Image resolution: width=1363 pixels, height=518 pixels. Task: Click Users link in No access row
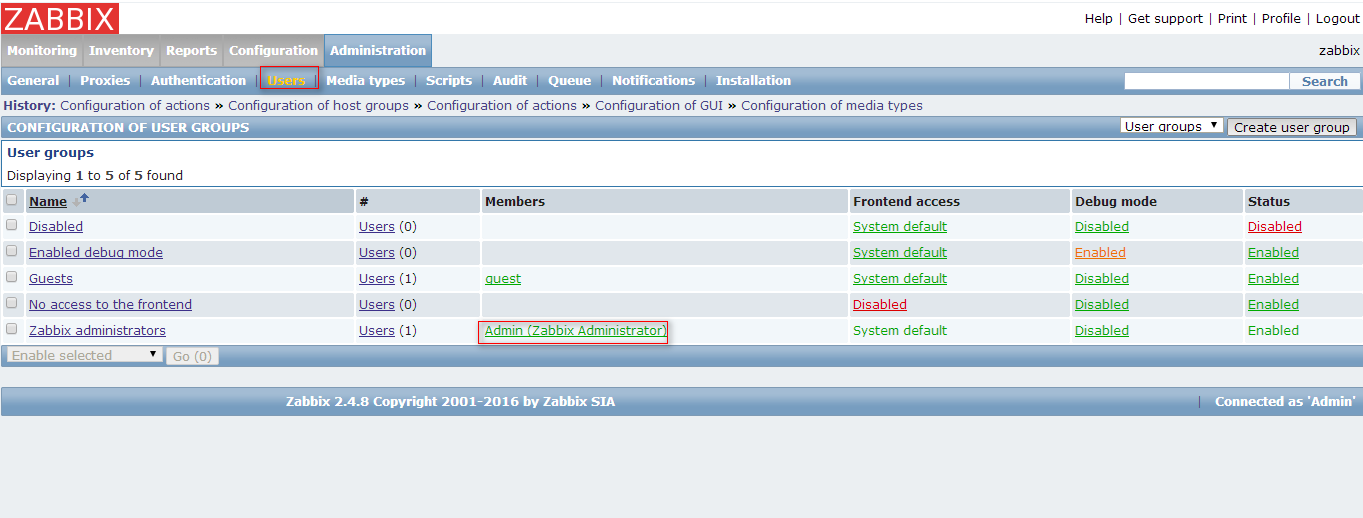pyautogui.click(x=377, y=305)
